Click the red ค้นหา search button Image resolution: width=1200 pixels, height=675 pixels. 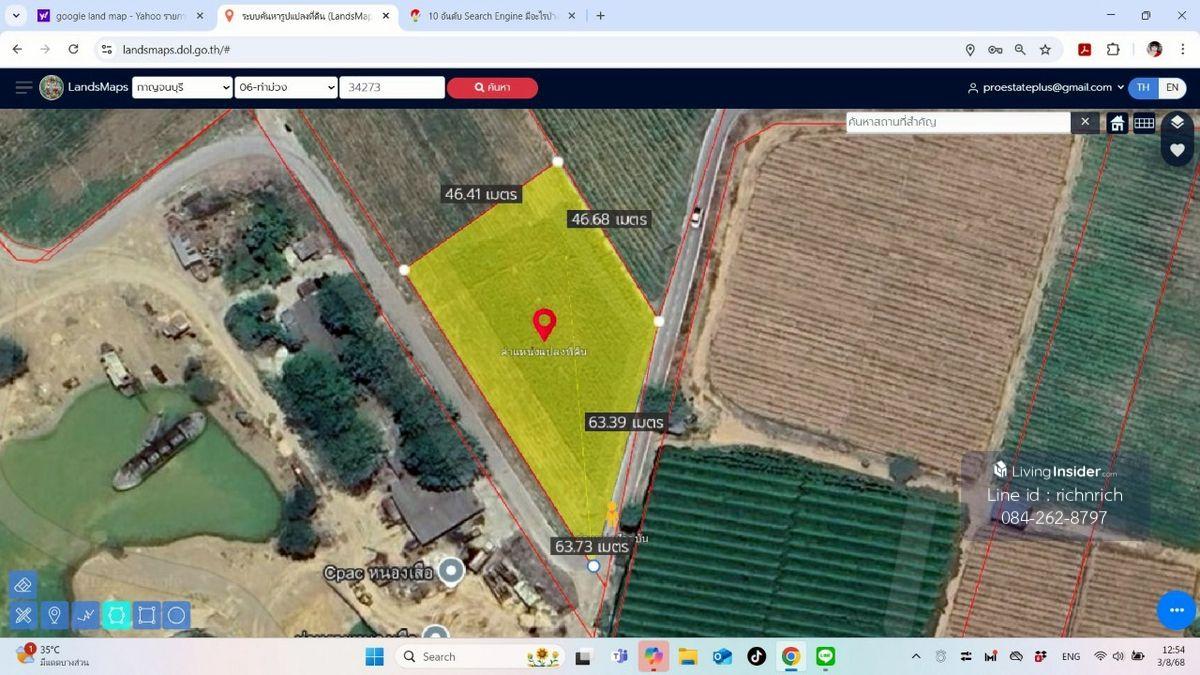[492, 88]
